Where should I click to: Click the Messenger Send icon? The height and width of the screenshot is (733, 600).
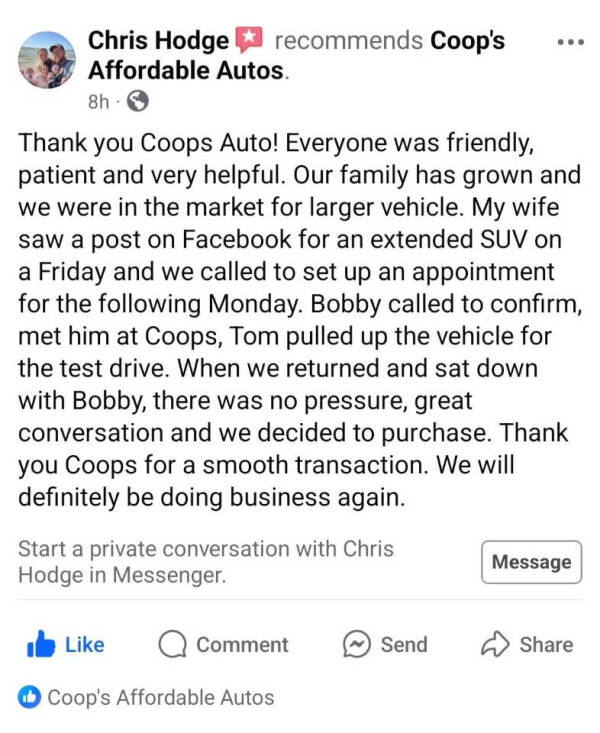coord(357,645)
